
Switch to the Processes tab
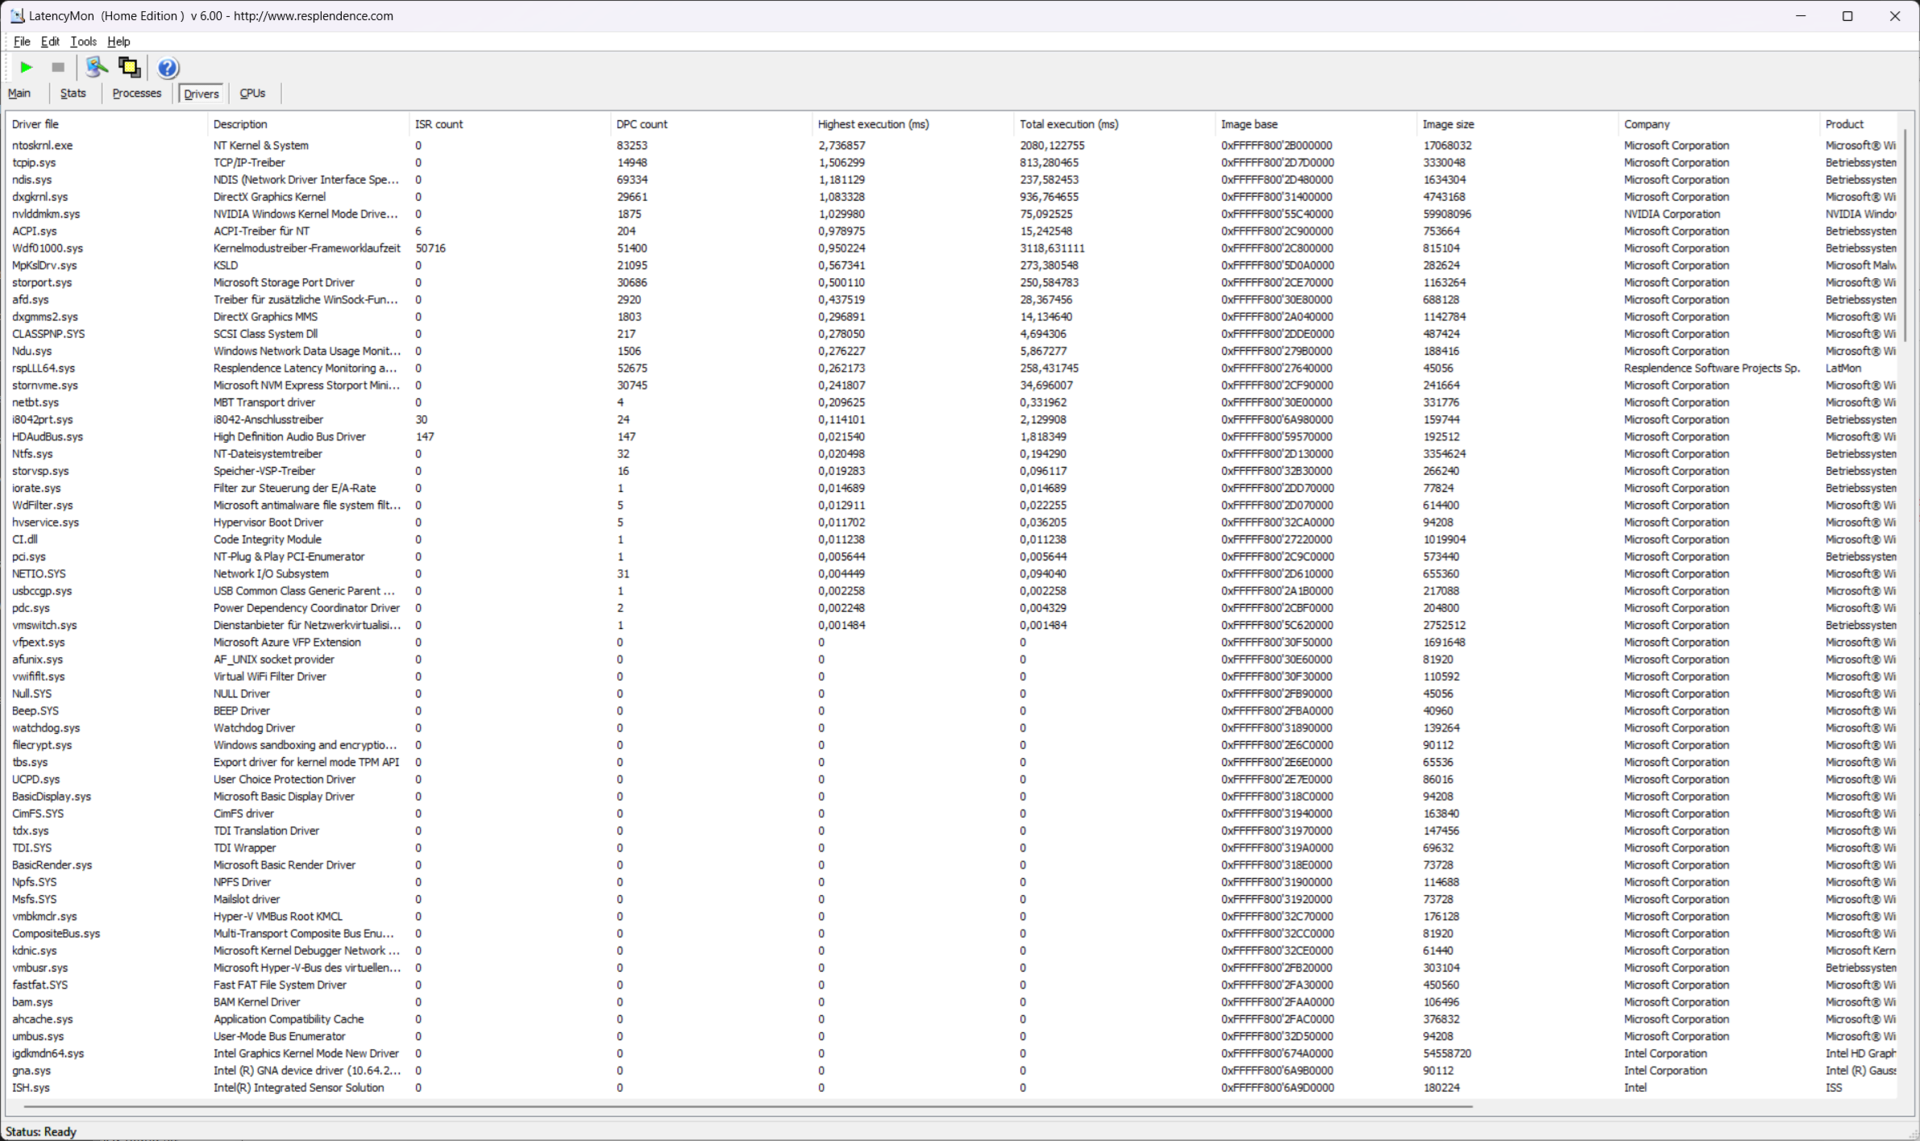pos(136,93)
